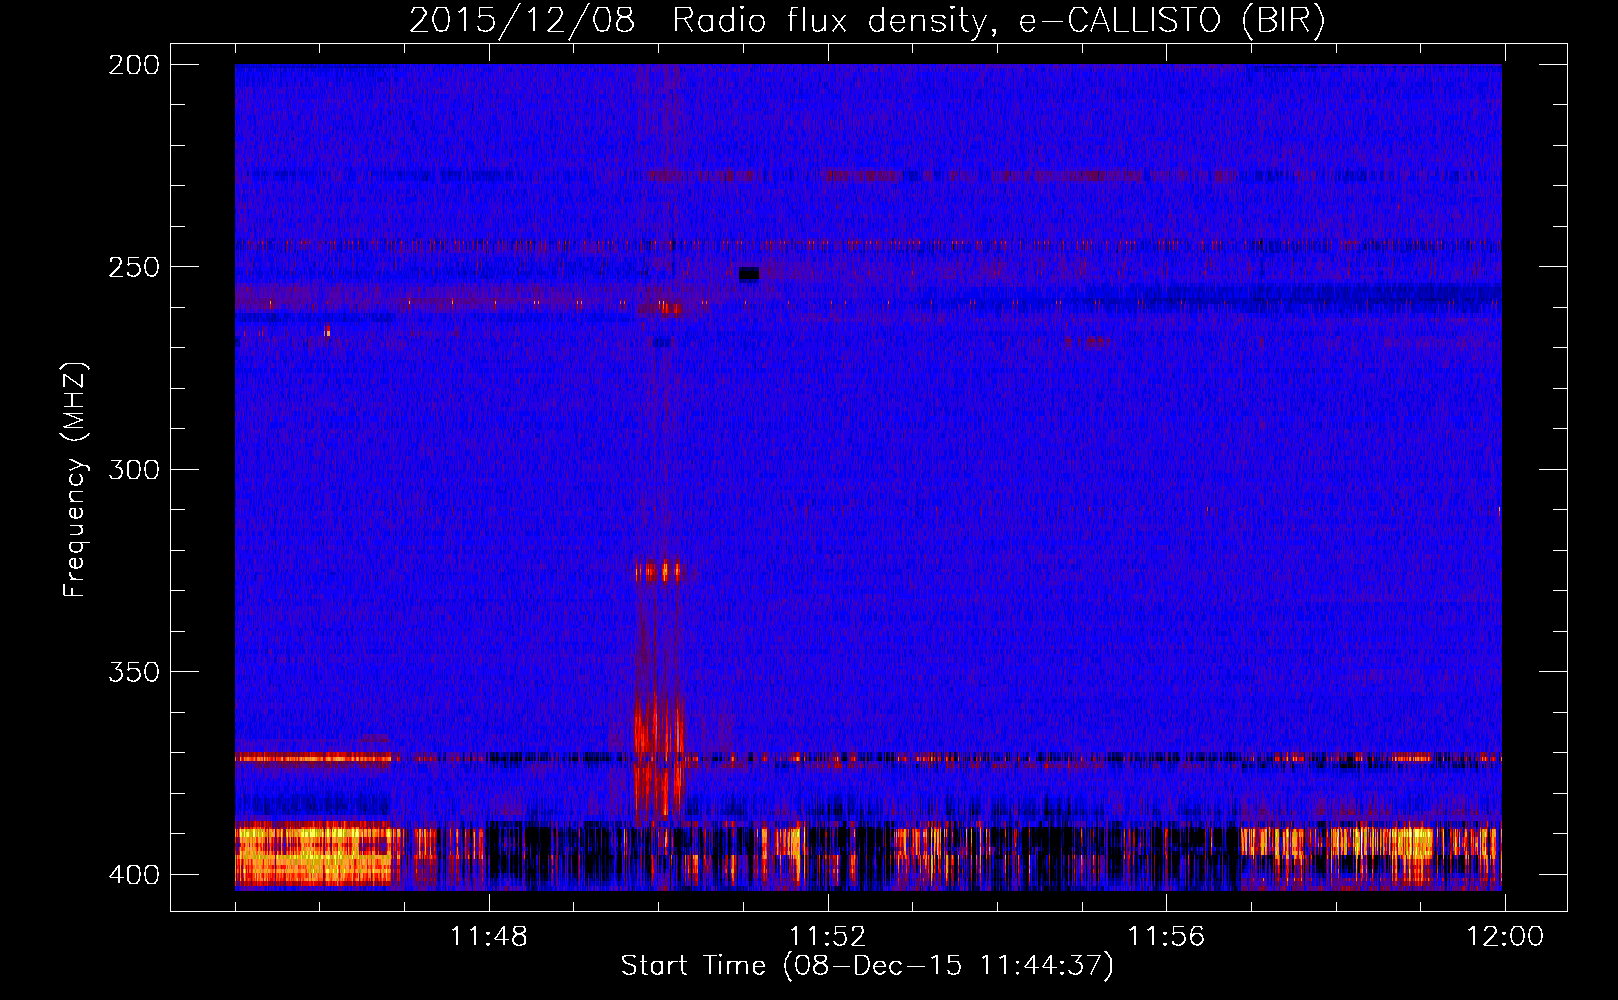Viewport: 1618px width, 1000px height.
Task: Click the plot title mentioning e-CALLISTO (BIR)
Action: (867, 20)
